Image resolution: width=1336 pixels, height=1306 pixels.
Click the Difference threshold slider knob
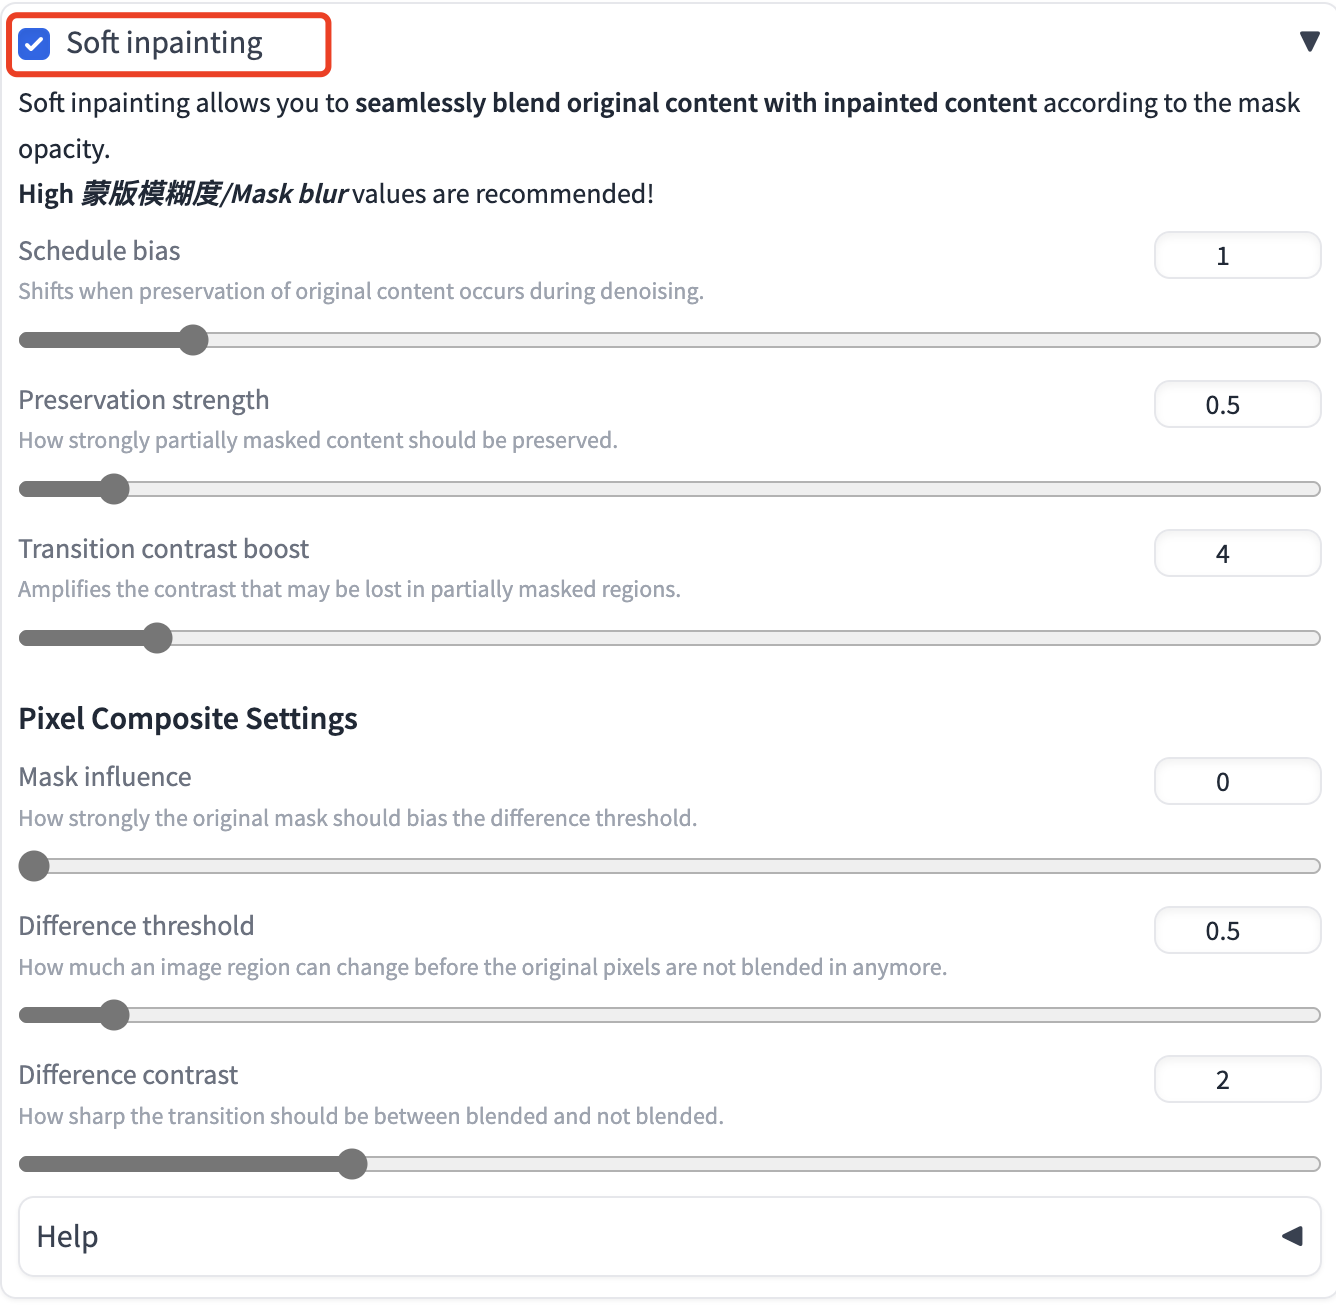point(115,1015)
